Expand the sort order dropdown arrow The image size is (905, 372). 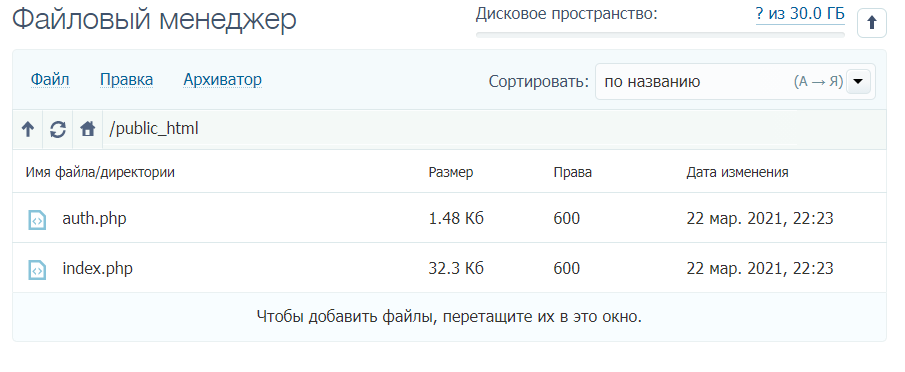coord(858,81)
